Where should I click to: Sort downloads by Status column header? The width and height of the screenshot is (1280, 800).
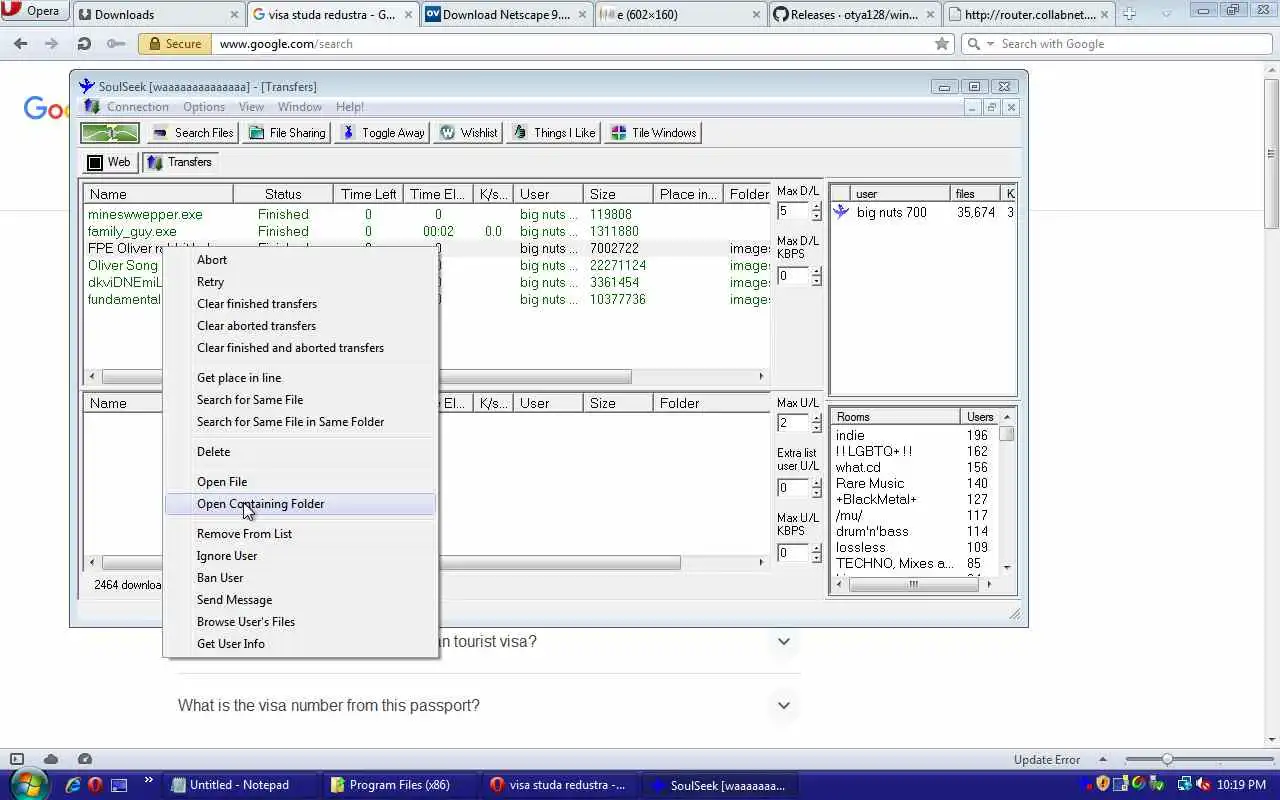pos(283,194)
